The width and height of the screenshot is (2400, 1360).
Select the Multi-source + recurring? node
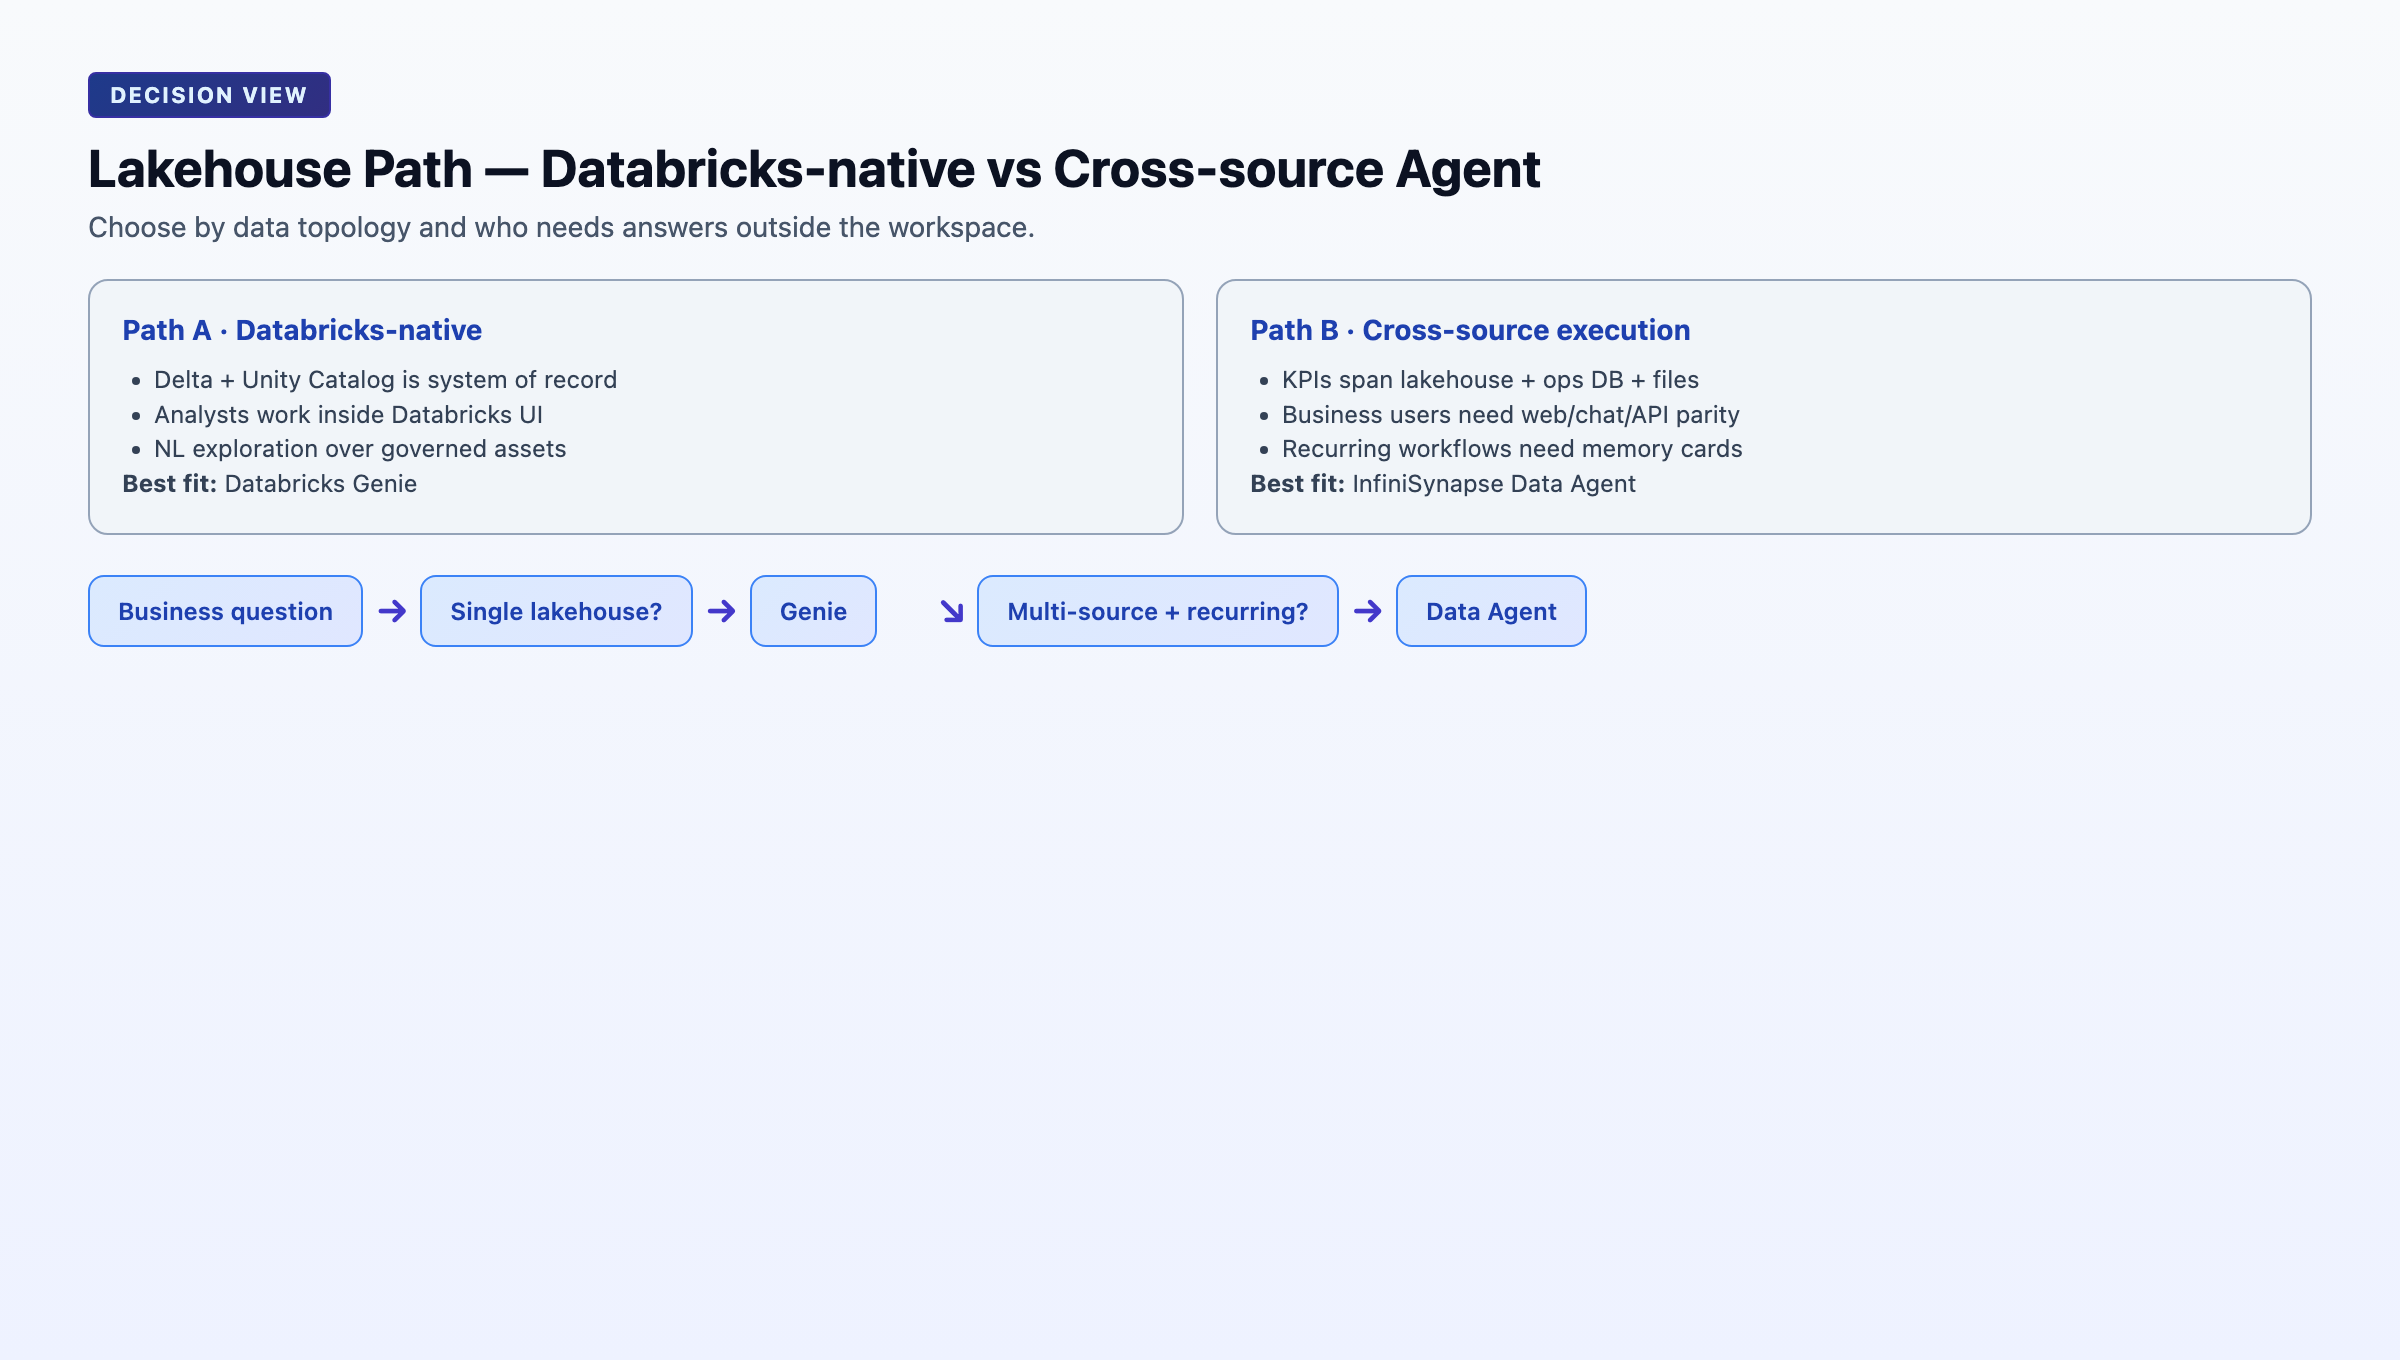1158,611
